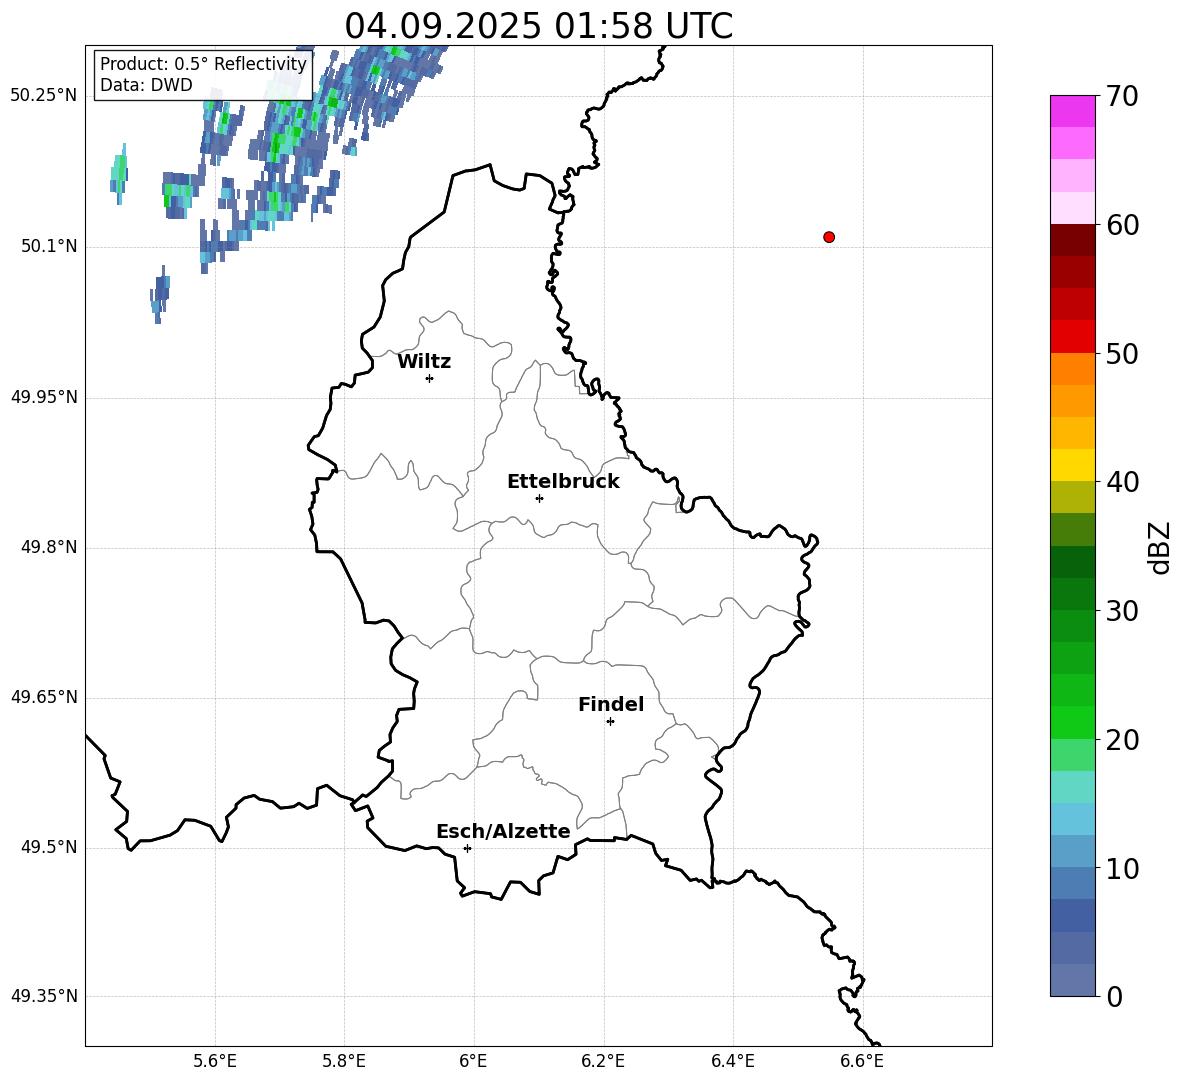This screenshot has height=1081, width=1184.
Task: Click the 6°E longitude label
Action: click(x=473, y=1061)
